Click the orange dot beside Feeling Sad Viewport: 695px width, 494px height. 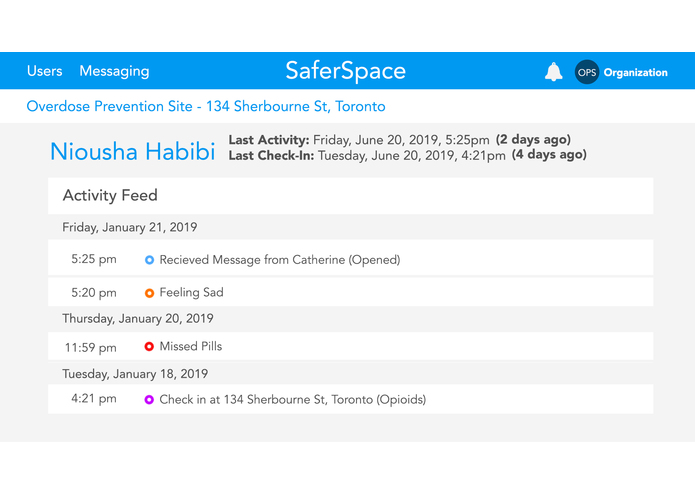point(149,293)
